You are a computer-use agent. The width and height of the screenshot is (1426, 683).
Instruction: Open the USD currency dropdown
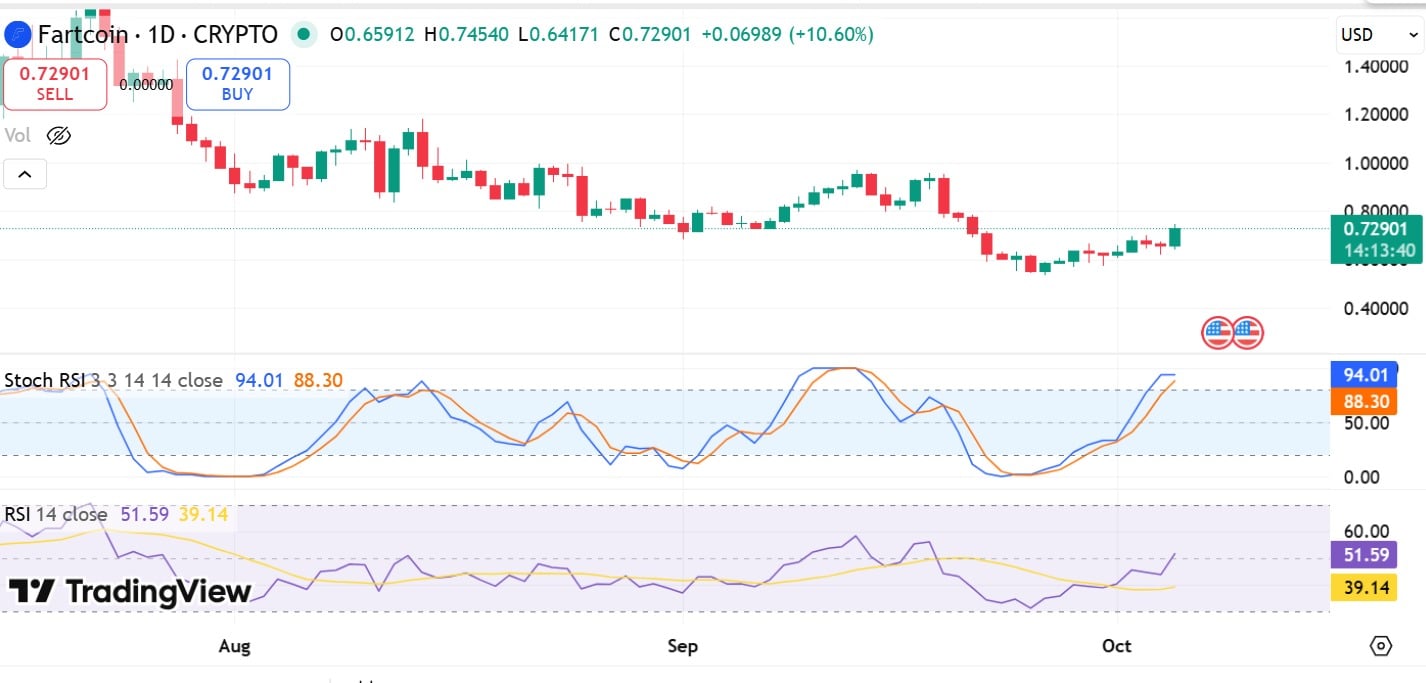tap(1377, 33)
